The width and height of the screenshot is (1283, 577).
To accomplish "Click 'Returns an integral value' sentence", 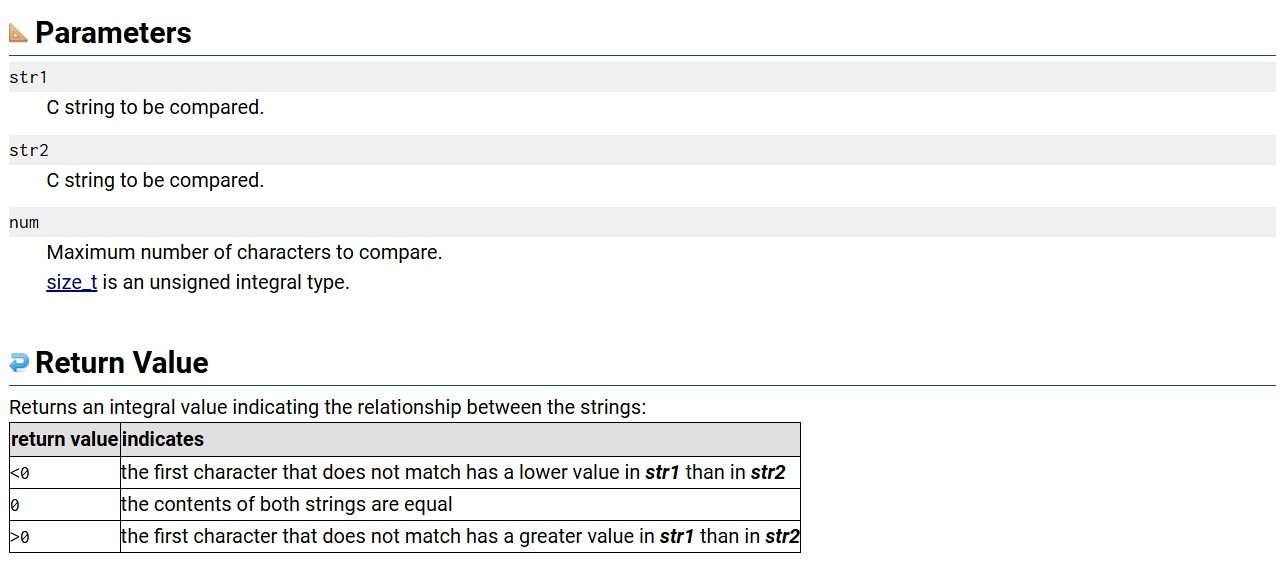I will pos(328,408).
